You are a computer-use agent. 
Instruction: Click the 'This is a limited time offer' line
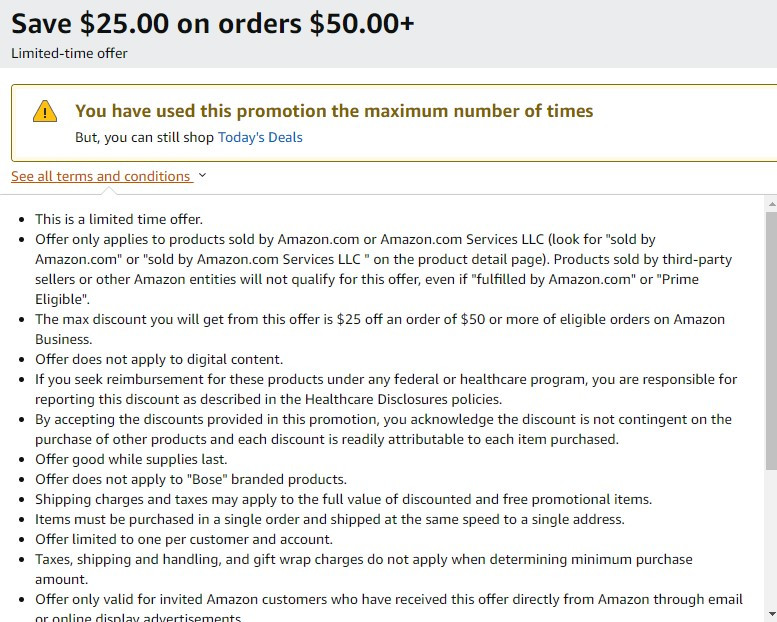[x=119, y=219]
